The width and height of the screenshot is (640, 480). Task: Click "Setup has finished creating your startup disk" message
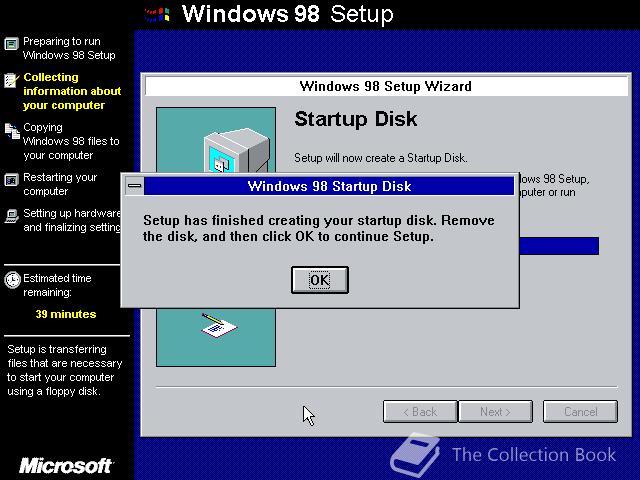pos(318,228)
